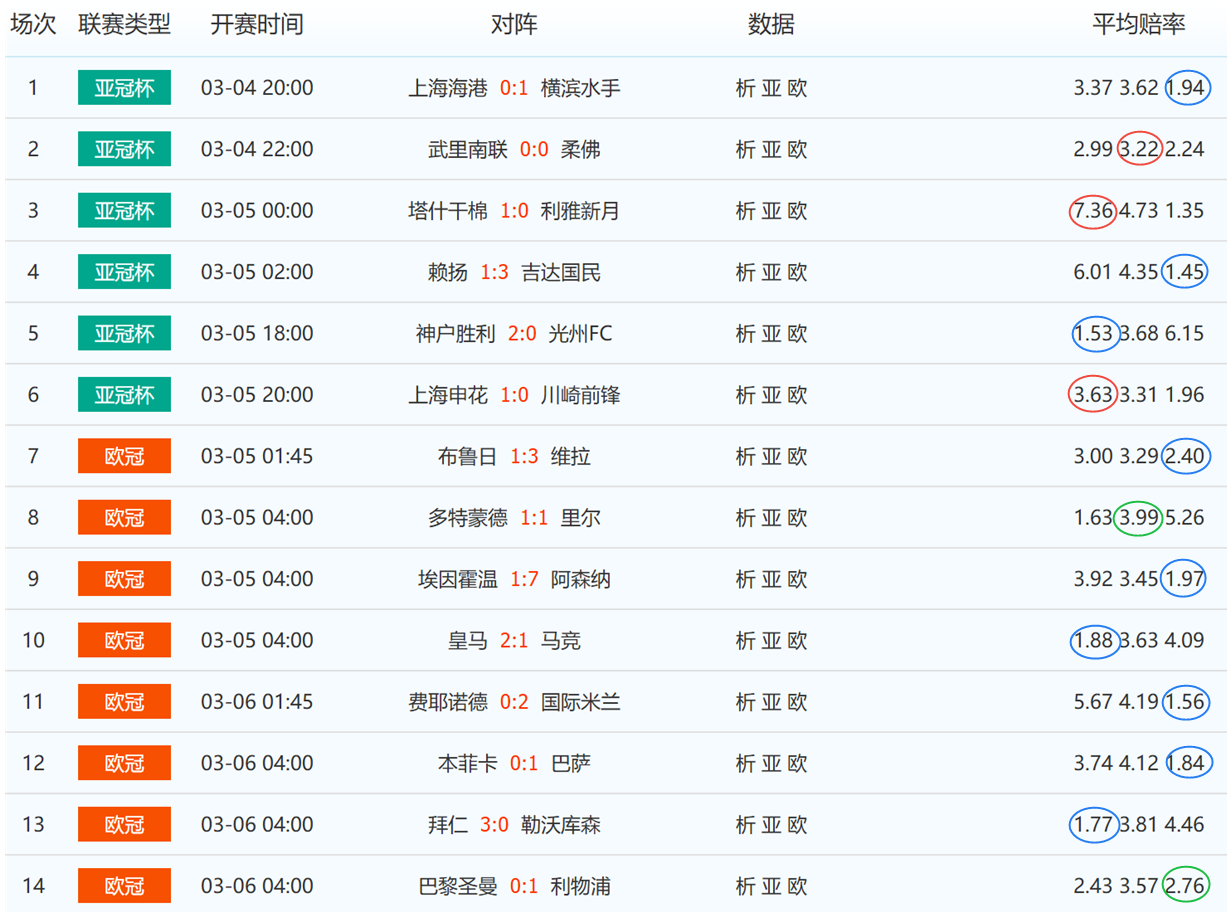Click 析 for 布鲁日 vs 维拉 match
The height and width of the screenshot is (912, 1227).
click(745, 457)
